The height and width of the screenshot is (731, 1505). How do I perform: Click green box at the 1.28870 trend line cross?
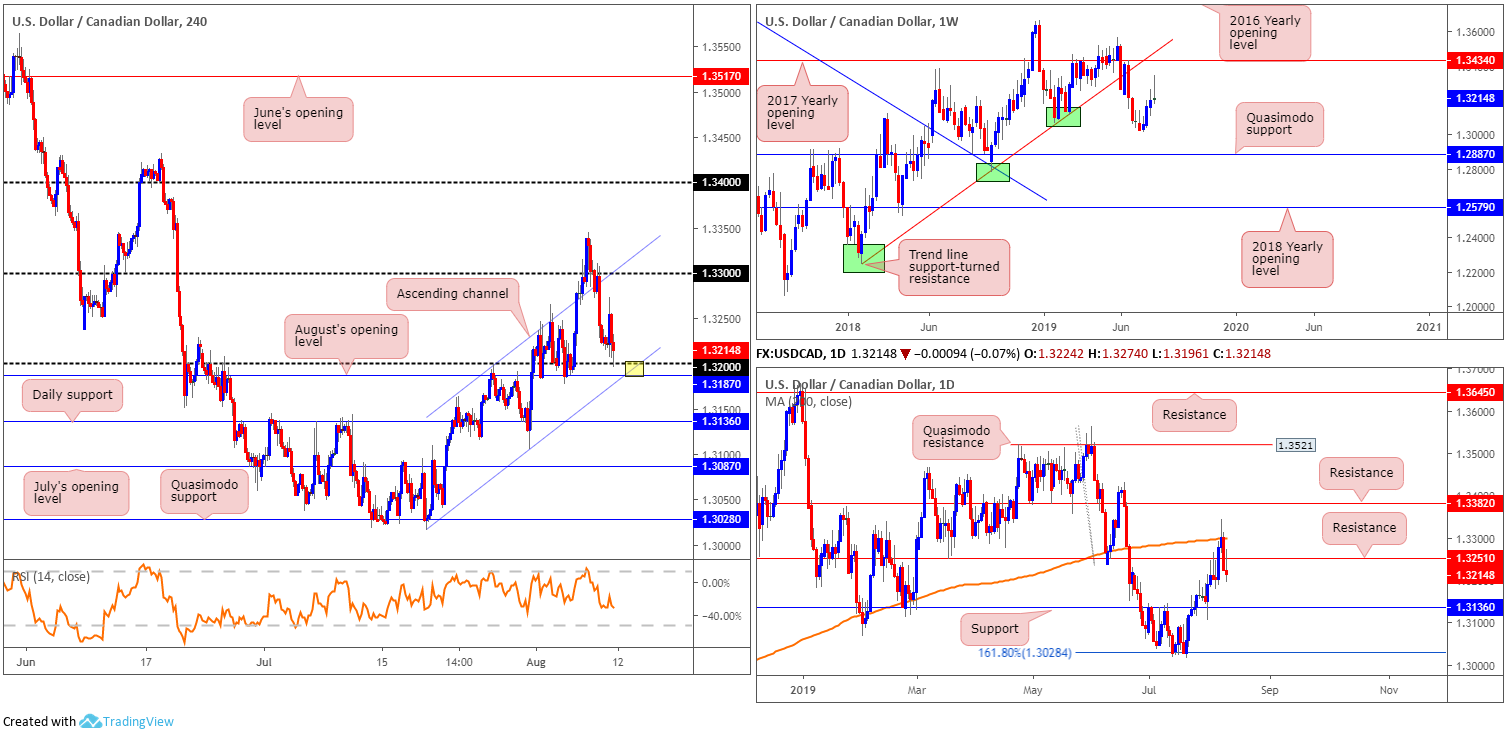(x=993, y=172)
